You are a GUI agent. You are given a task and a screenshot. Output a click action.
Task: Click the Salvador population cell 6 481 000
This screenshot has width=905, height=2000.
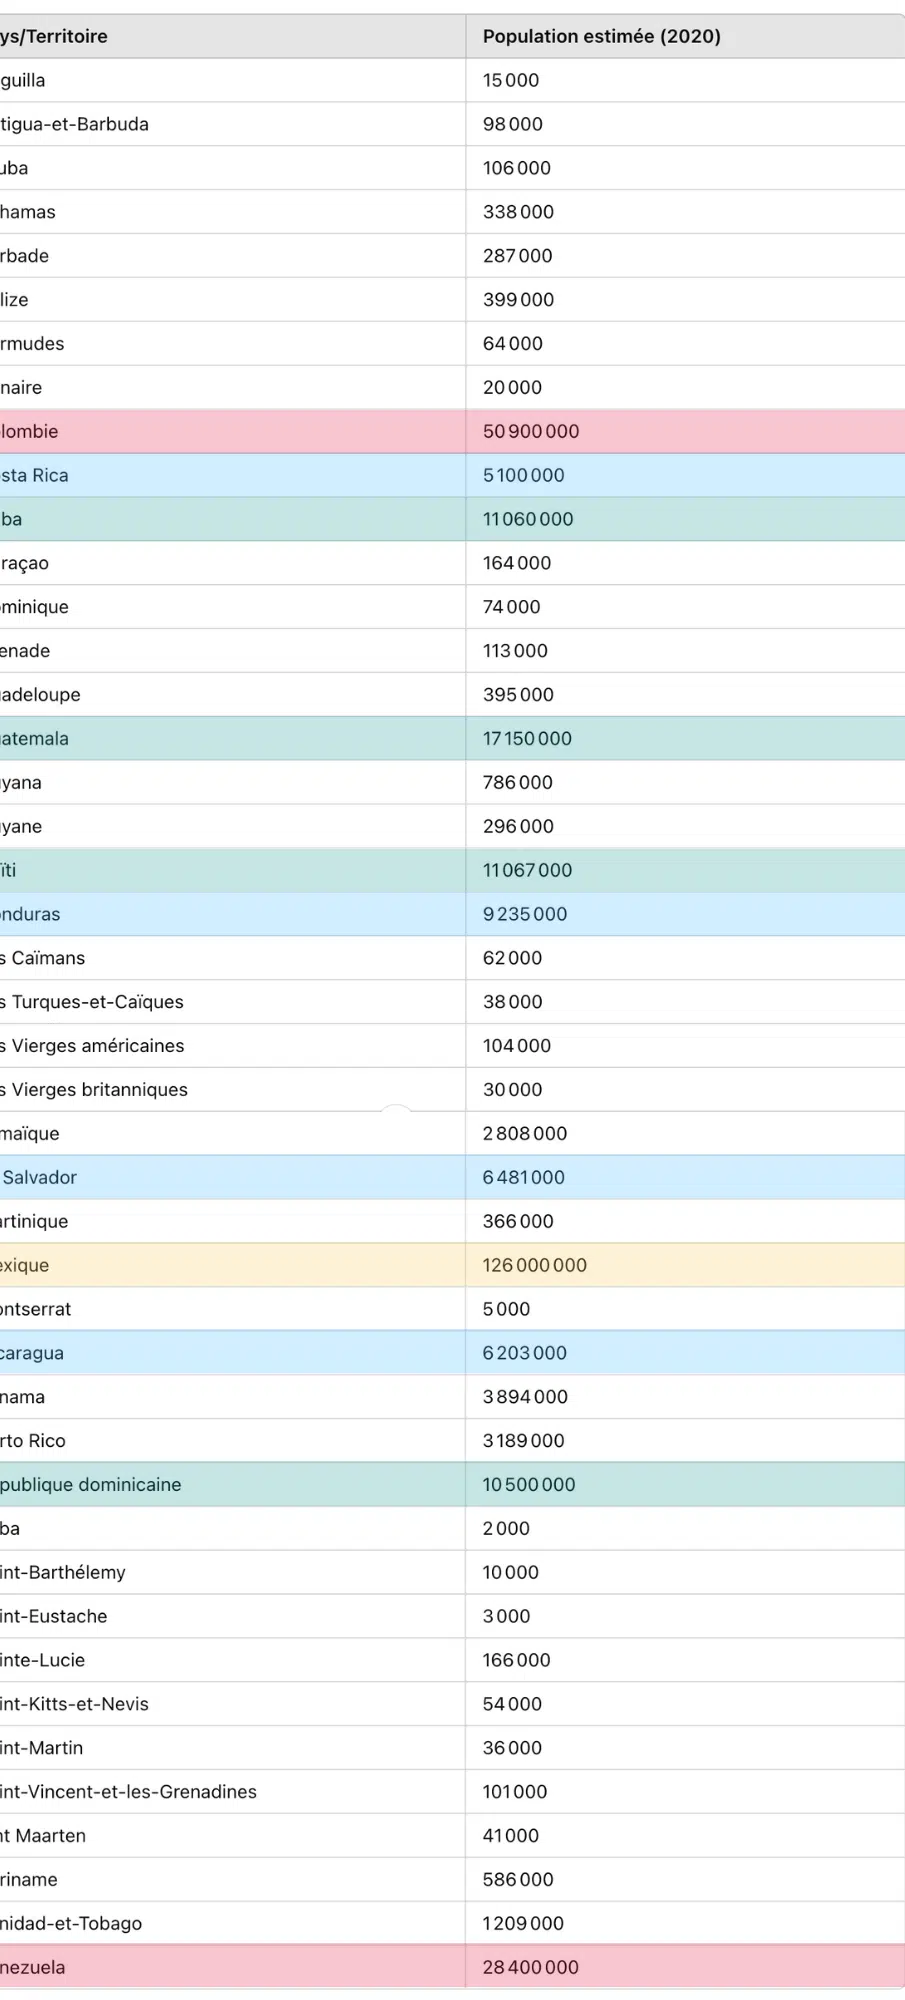[x=524, y=1177]
